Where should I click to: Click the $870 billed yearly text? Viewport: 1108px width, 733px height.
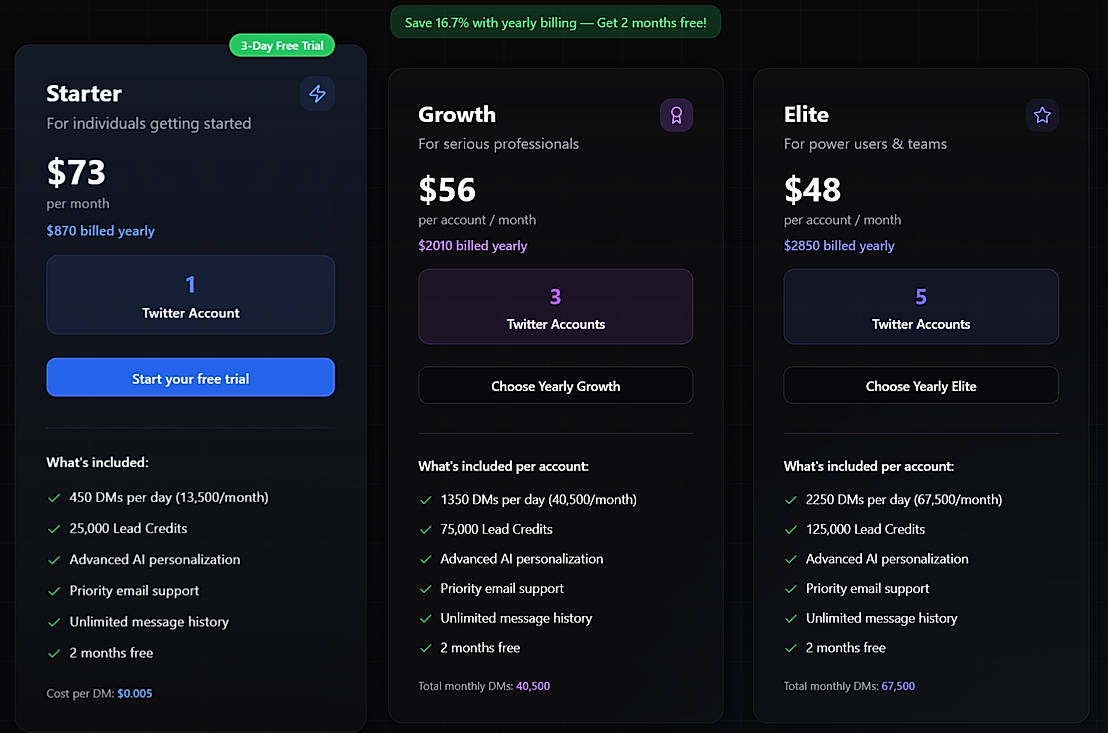click(100, 231)
